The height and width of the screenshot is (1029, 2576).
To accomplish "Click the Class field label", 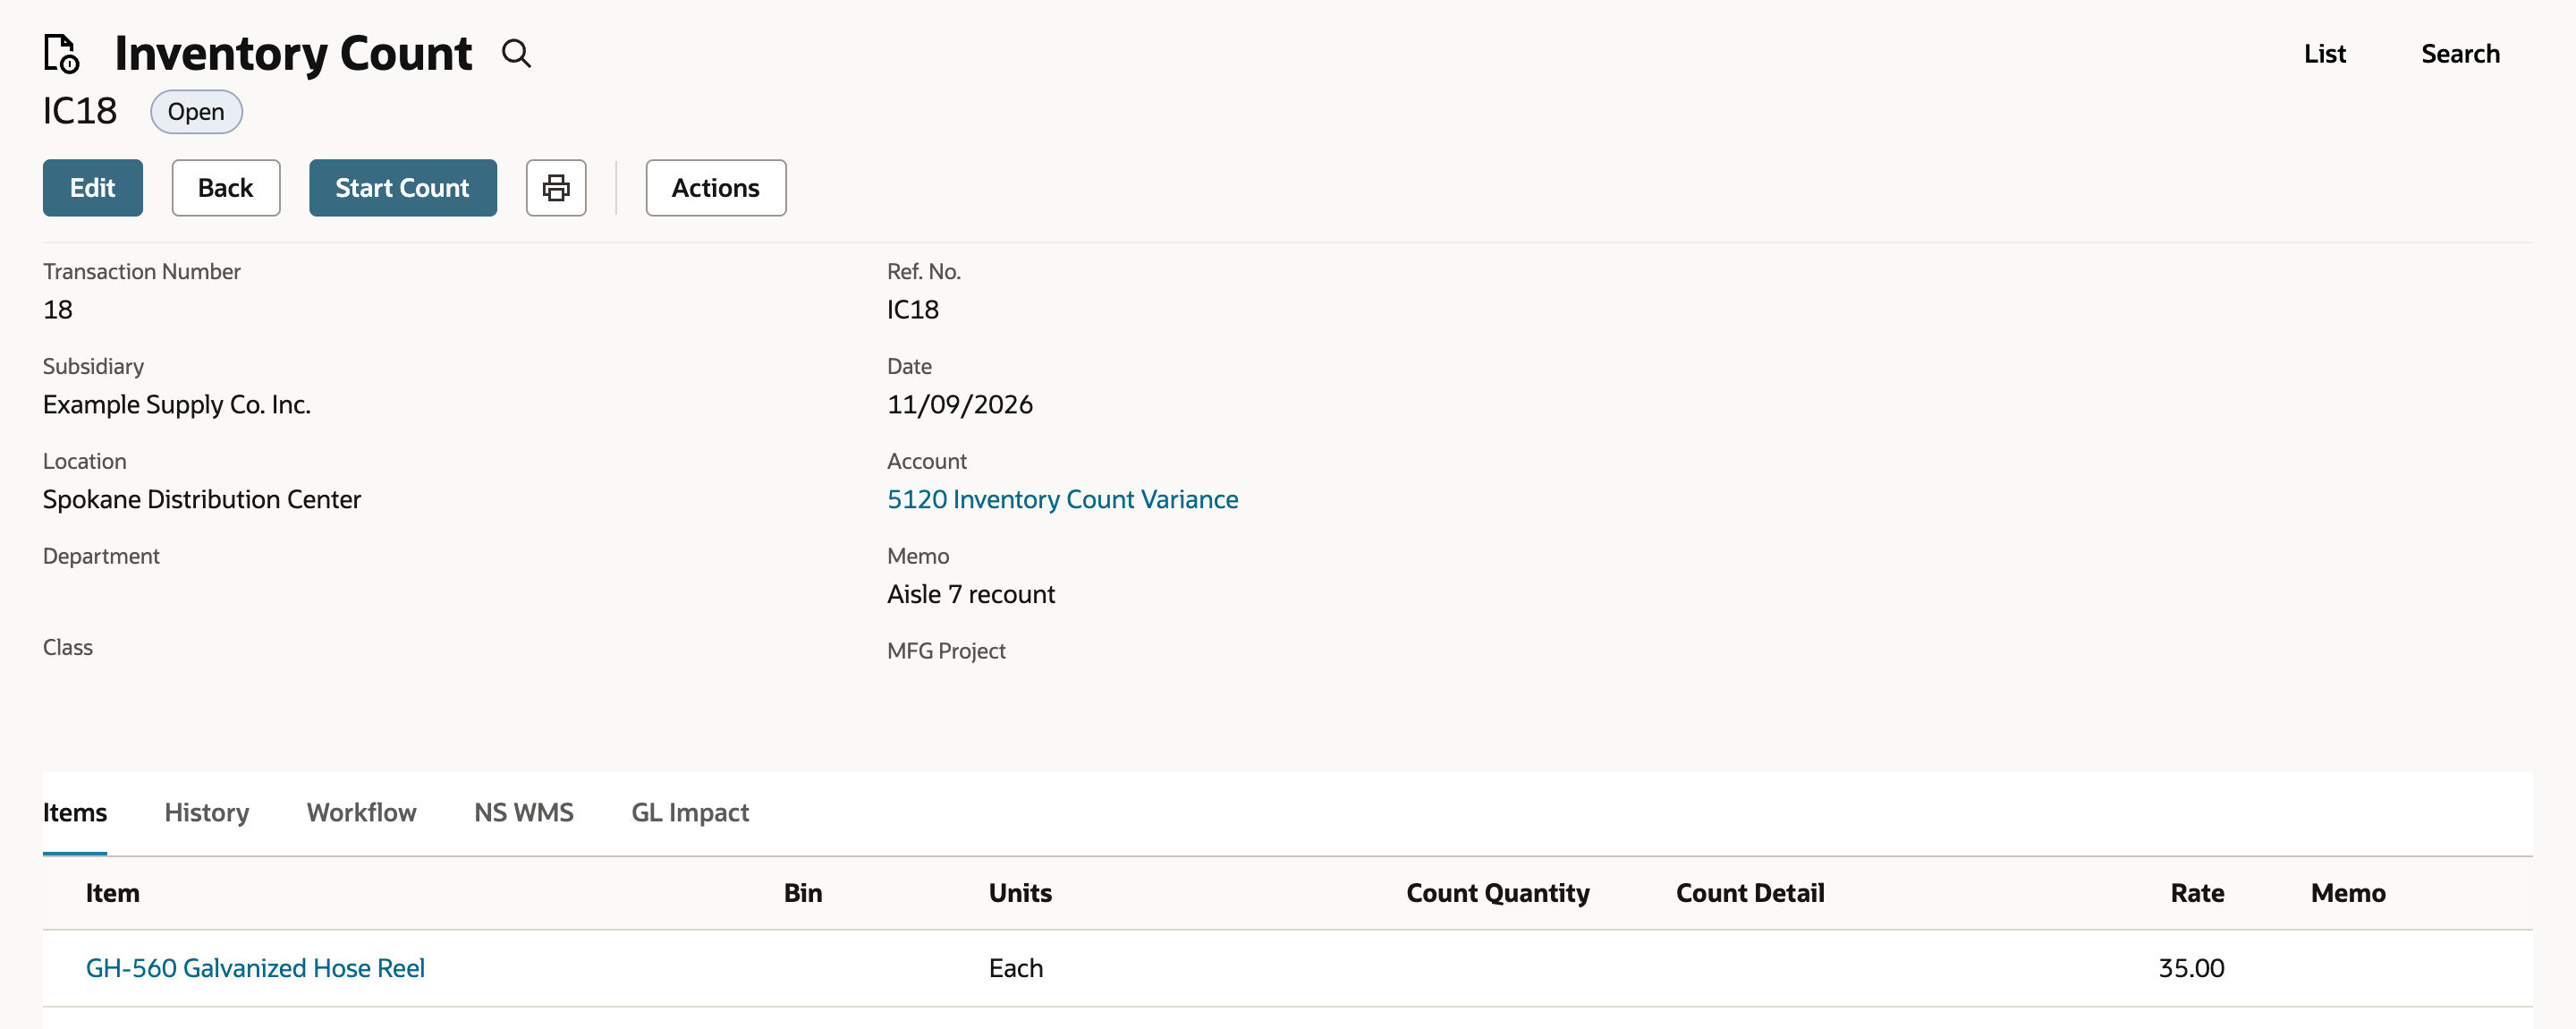I will coord(68,647).
